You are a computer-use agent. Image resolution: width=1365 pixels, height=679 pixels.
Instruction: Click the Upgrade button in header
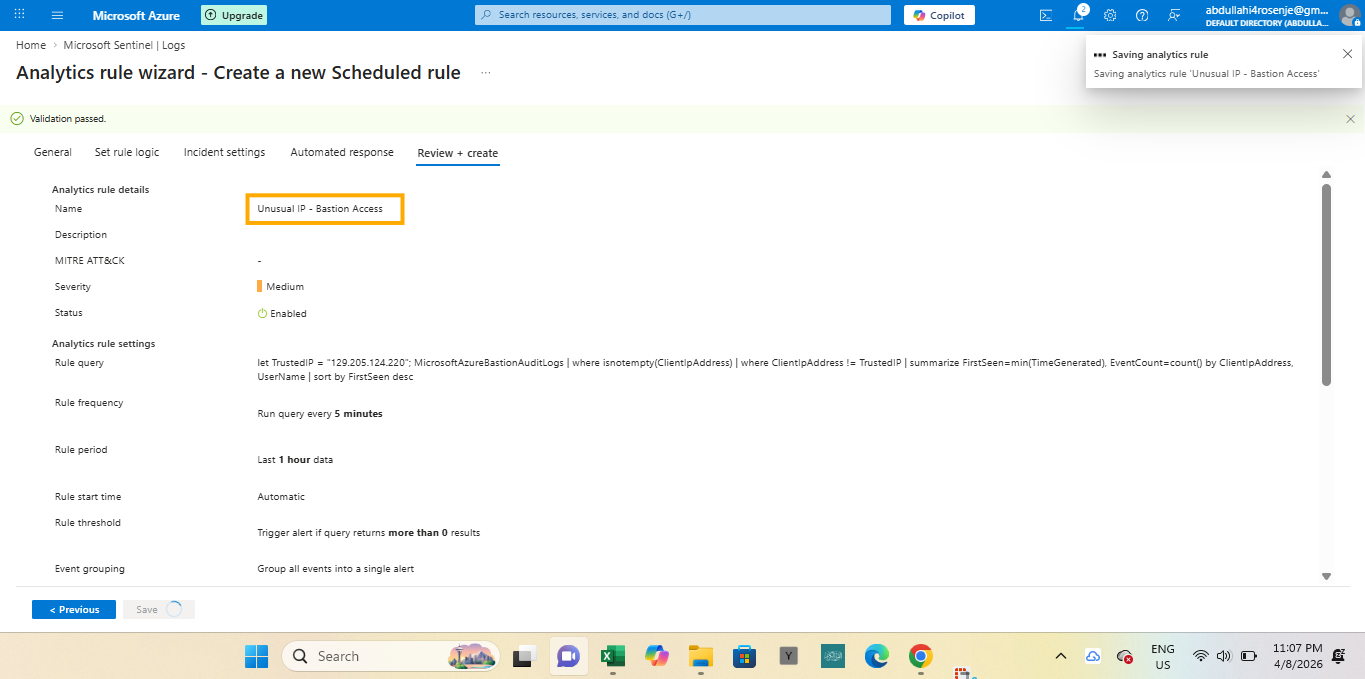234,15
